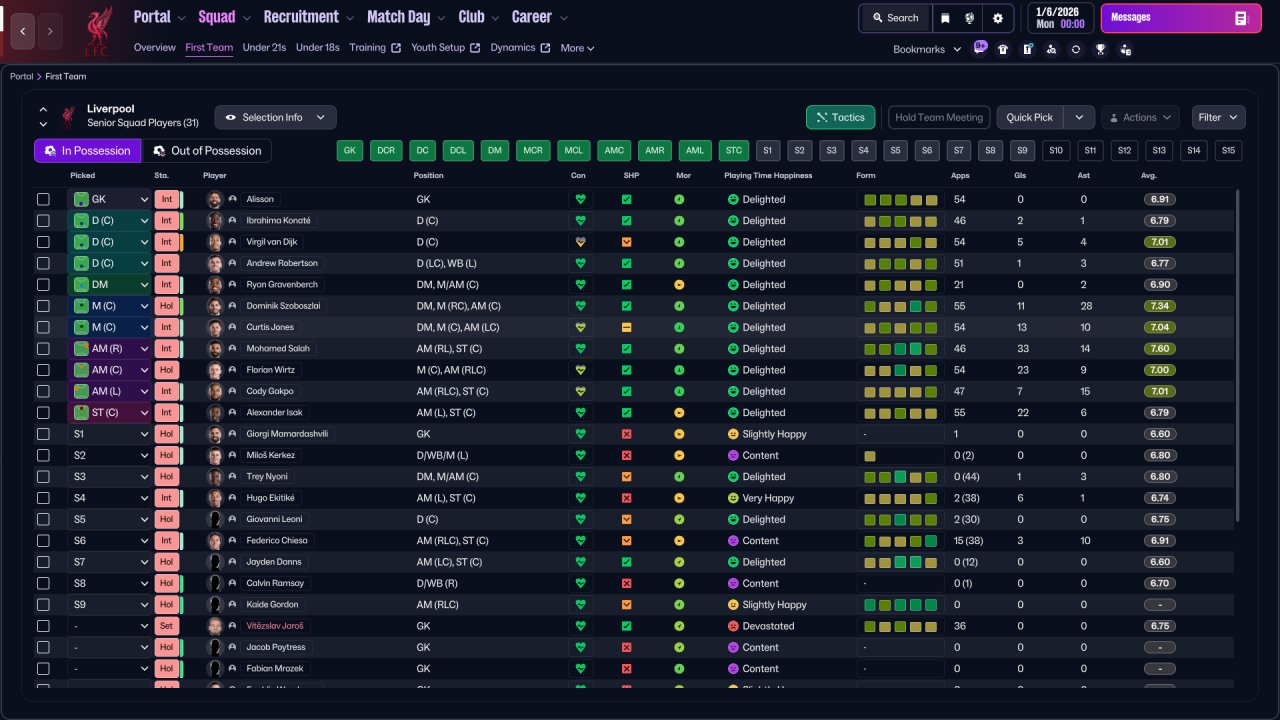Viewport: 1280px width, 720px height.
Task: Click the date and time display
Action: click(x=1060, y=18)
